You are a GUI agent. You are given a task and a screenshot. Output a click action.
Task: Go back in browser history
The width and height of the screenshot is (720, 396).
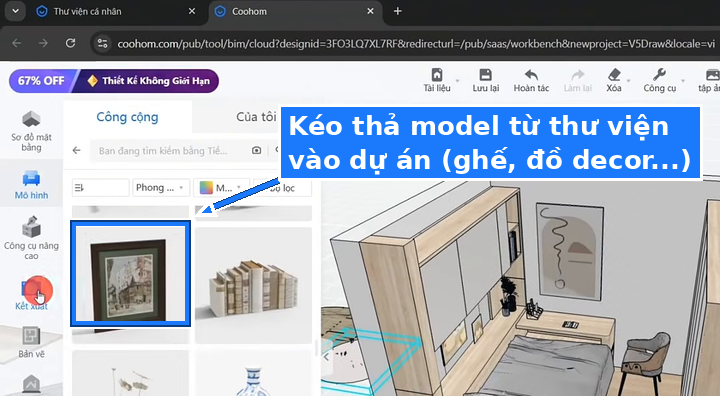tap(17, 43)
